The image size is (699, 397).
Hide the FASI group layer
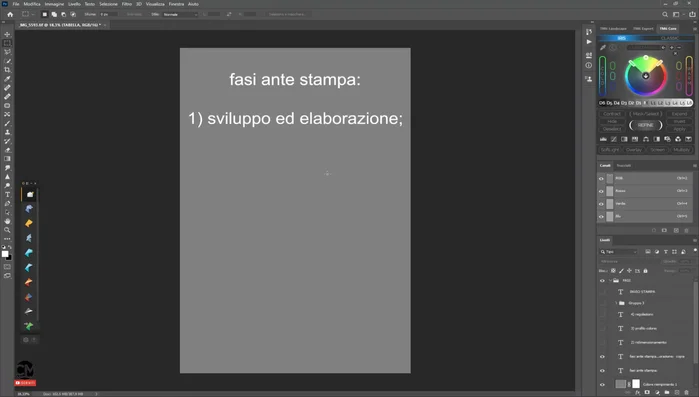point(602,281)
